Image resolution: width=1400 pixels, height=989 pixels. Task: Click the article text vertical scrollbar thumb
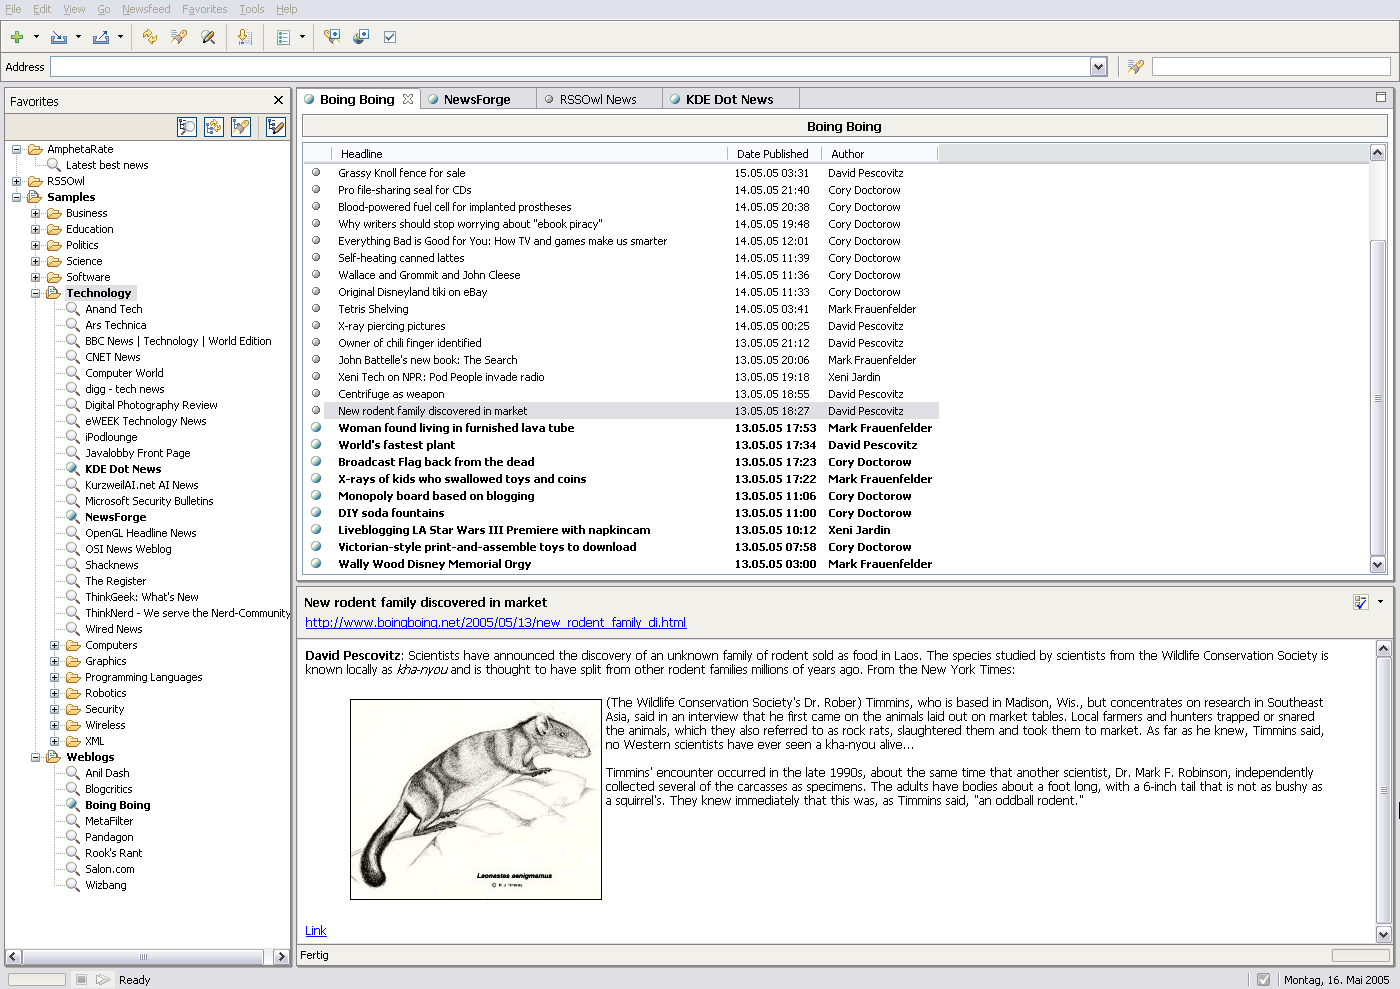click(x=1384, y=790)
